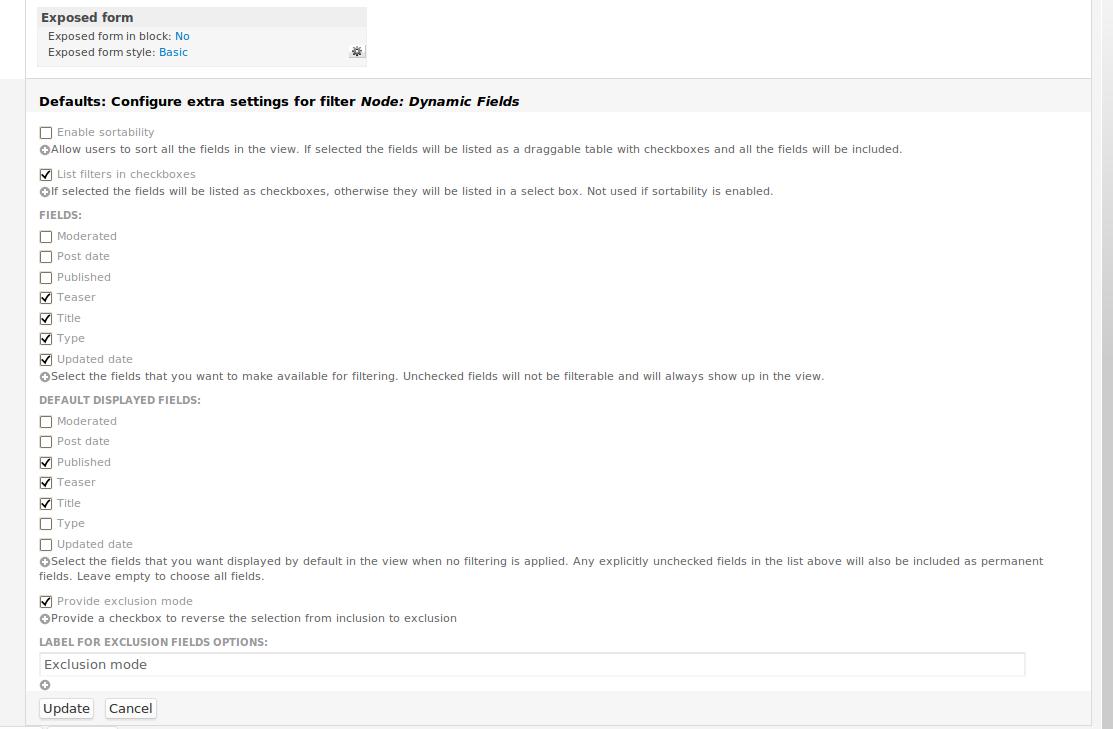Check Updated date under DEFAULT DISPLAYED FIELDS
The width and height of the screenshot is (1113, 729).
46,545
